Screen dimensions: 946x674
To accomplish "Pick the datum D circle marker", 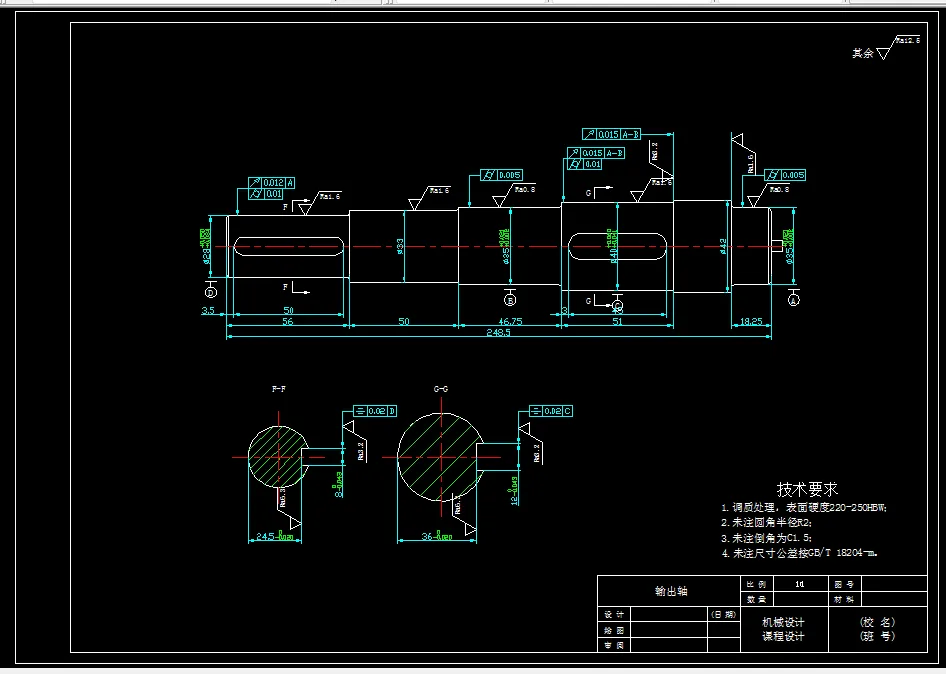I will tap(211, 293).
